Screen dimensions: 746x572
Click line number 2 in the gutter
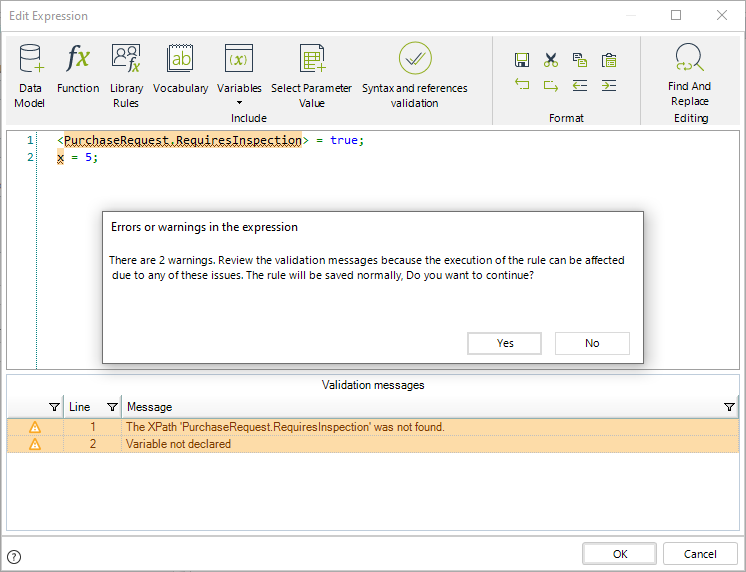click(30, 157)
